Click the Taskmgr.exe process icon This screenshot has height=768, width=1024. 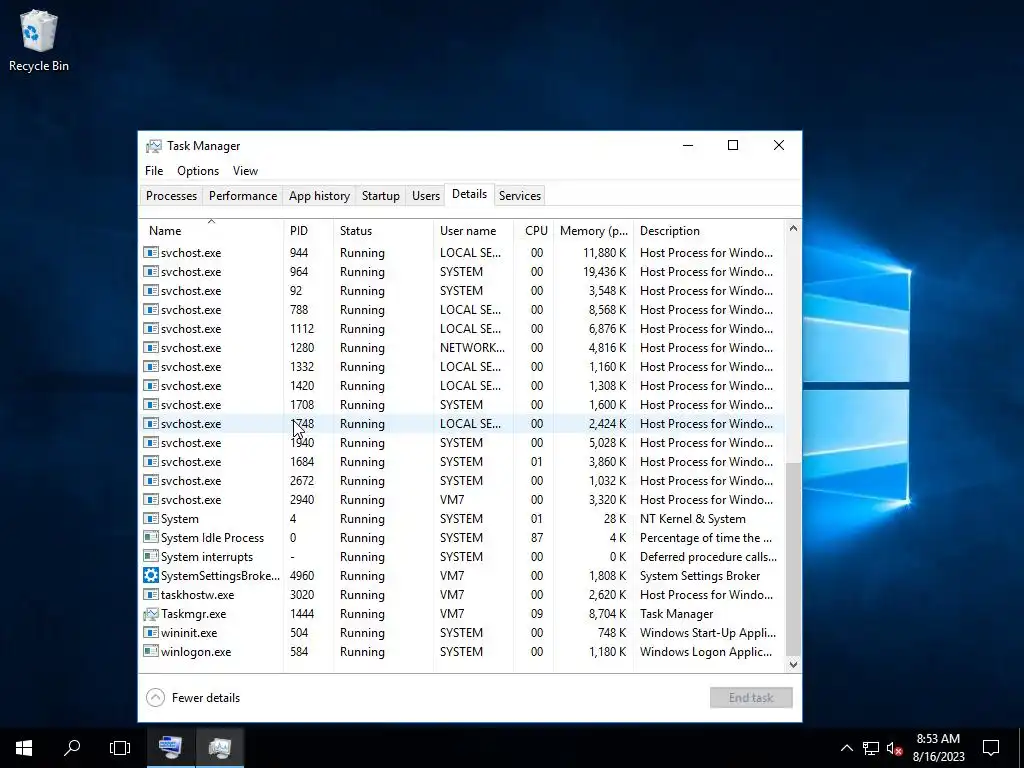click(151, 614)
